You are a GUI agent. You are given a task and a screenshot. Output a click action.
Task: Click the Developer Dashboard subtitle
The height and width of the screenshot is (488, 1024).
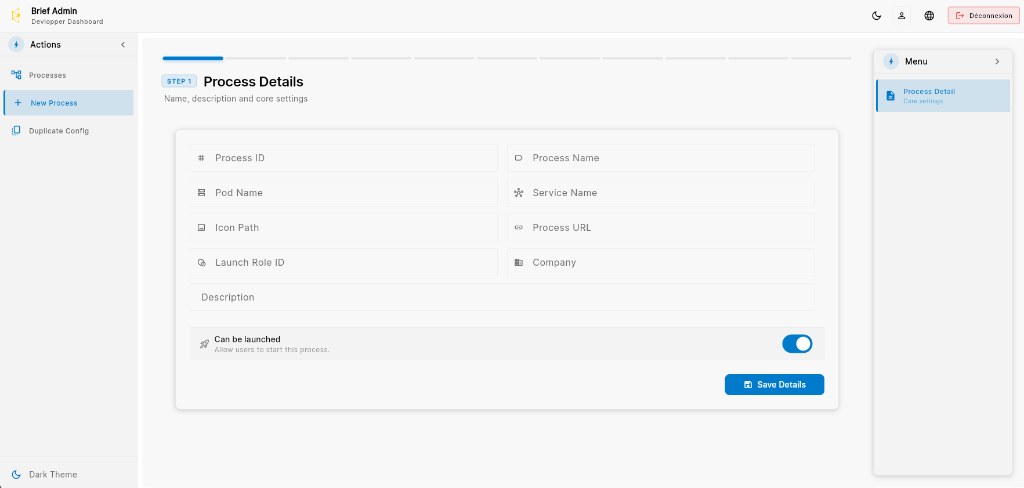point(67,22)
